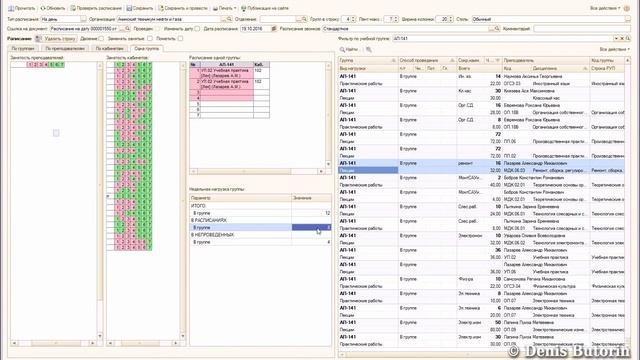Open the top-right Все действия menu
The image size is (640, 360).
tap(605, 8)
